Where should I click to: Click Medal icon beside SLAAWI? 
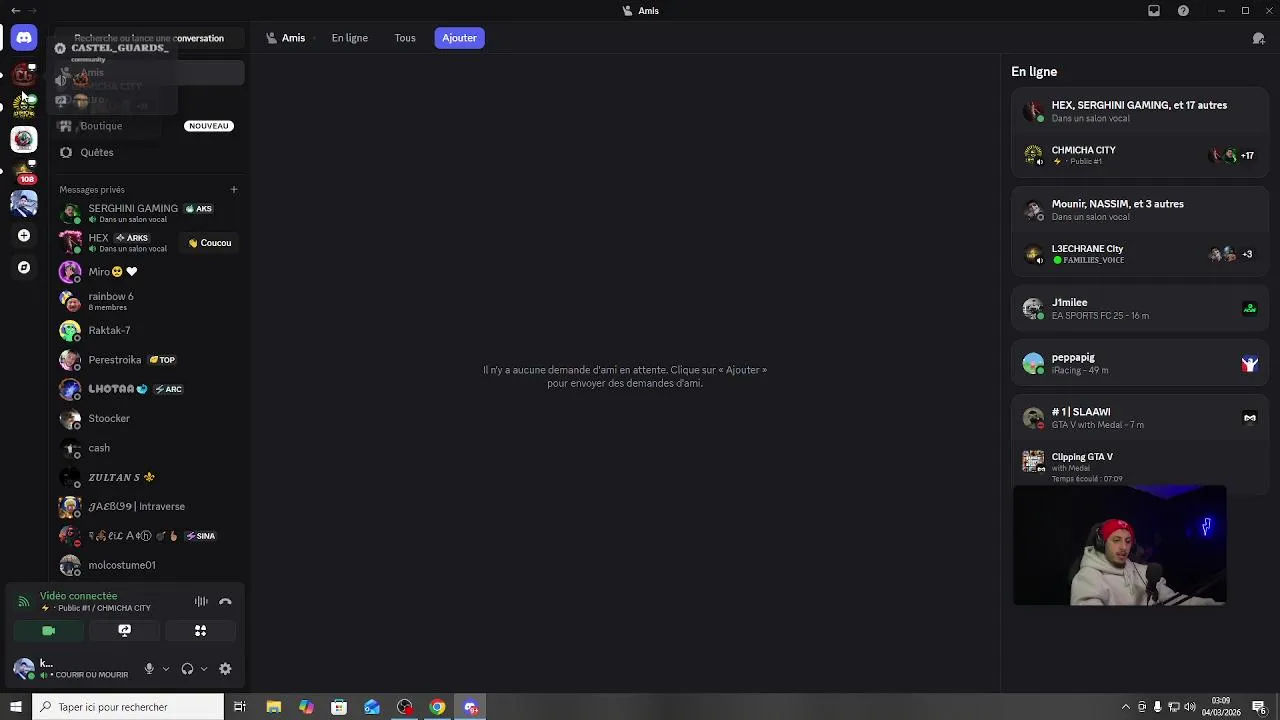tap(1249, 418)
